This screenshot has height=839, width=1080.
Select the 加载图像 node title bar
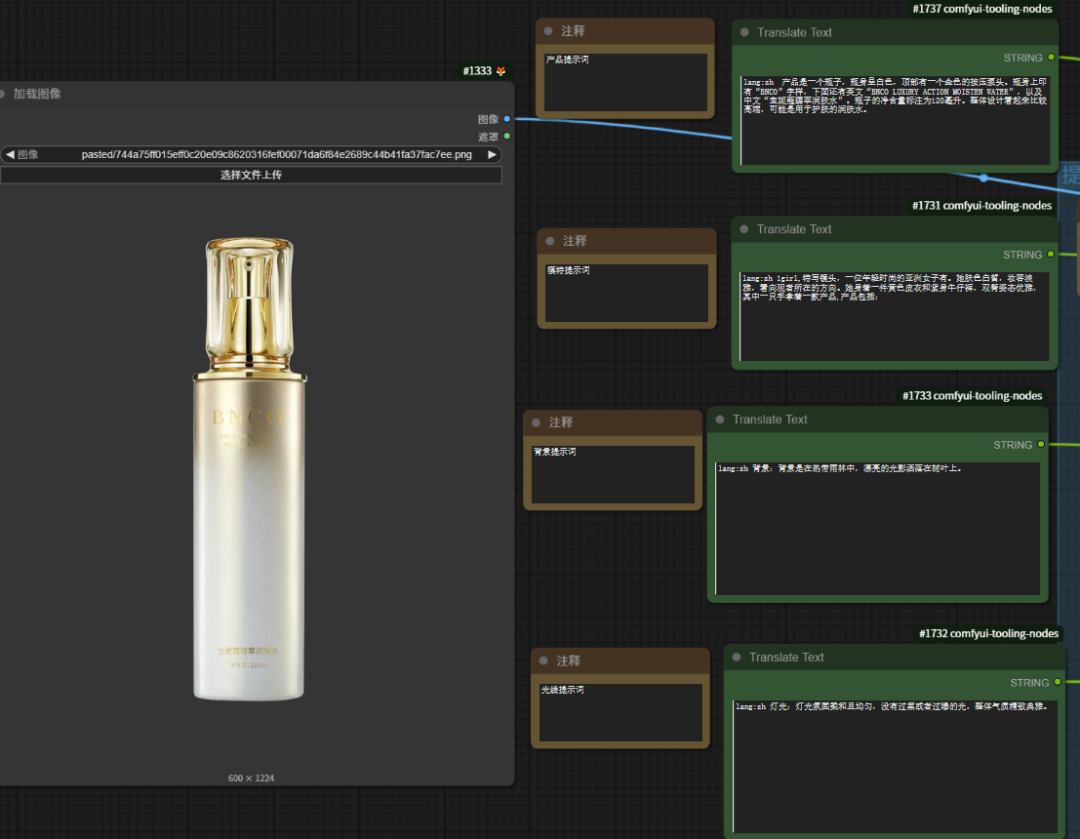(x=255, y=94)
